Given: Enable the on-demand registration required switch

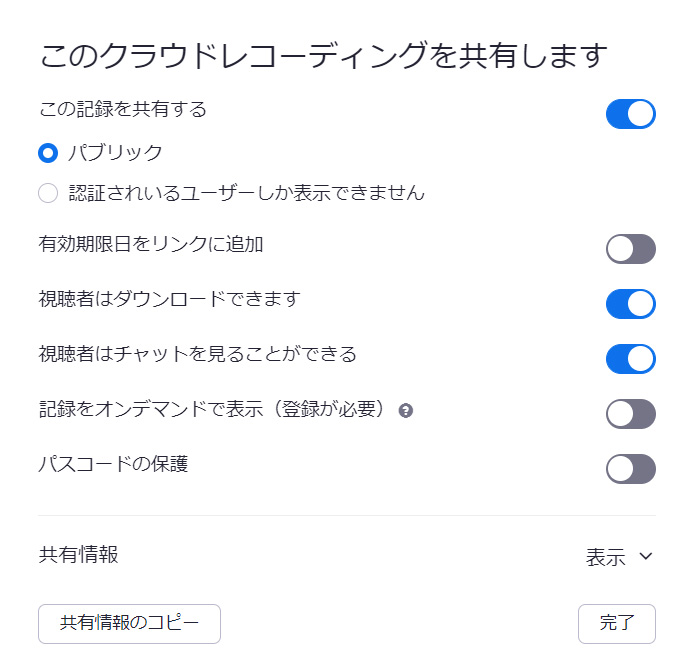Looking at the screenshot, I should [x=630, y=414].
